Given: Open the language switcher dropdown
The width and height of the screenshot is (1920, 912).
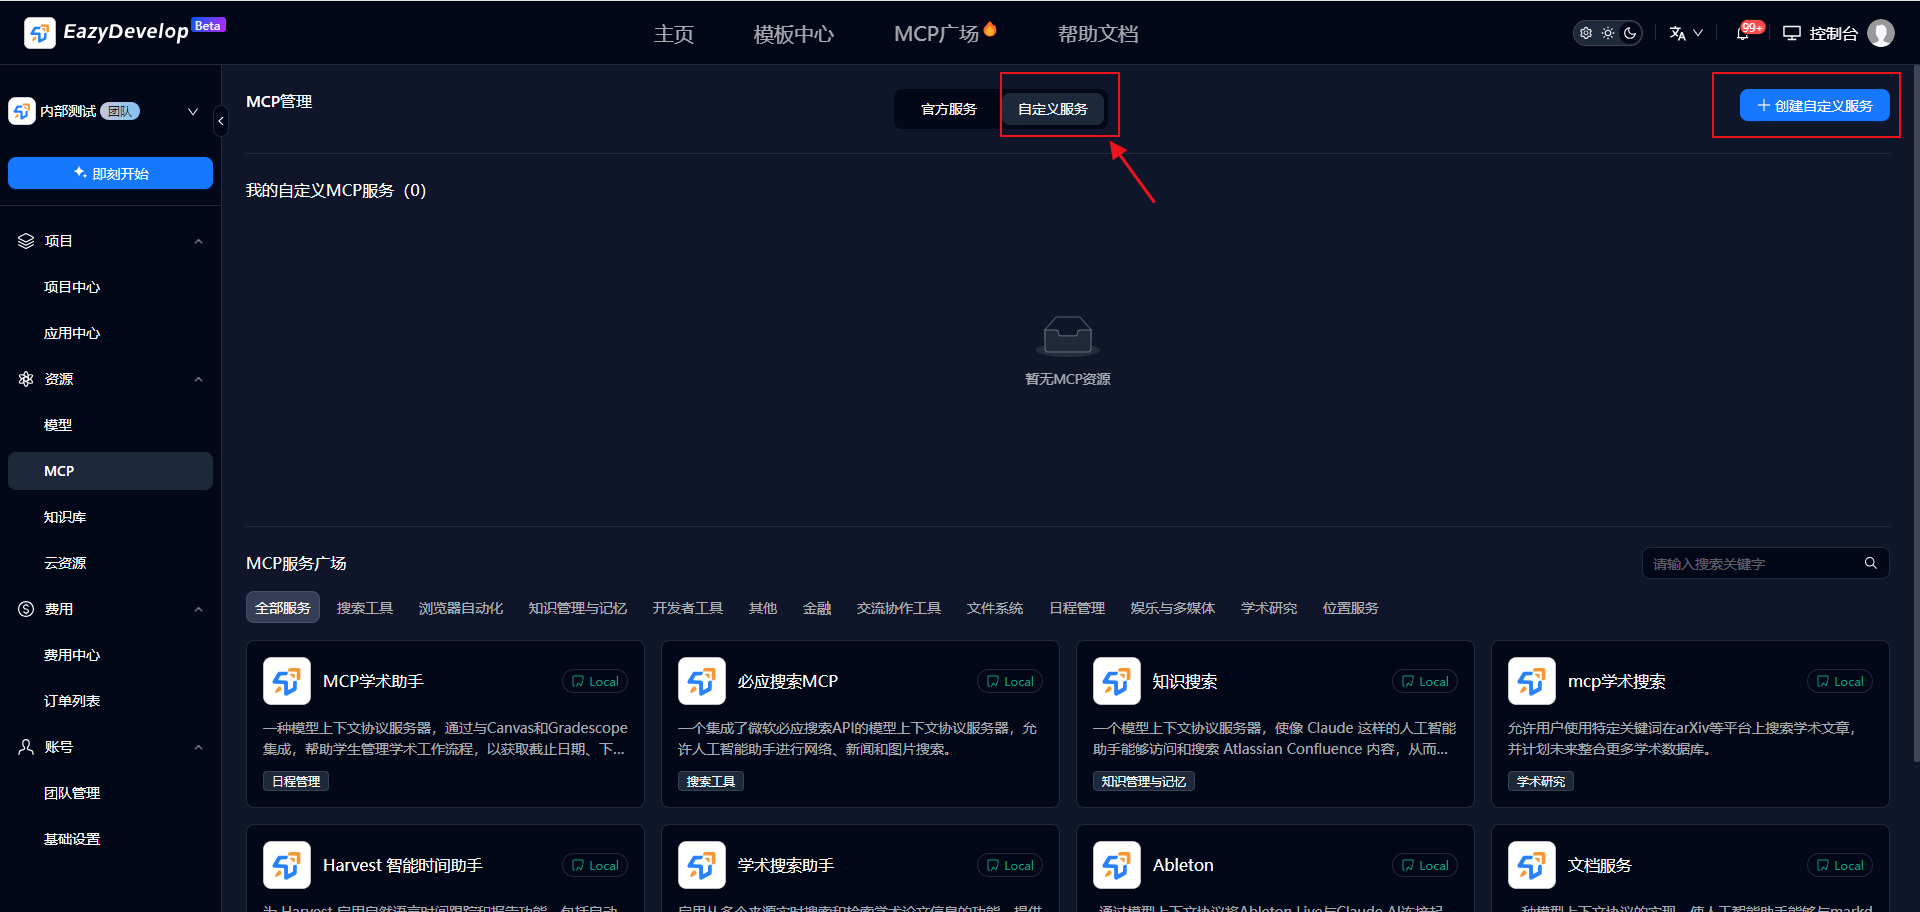Looking at the screenshot, I should pos(1685,33).
